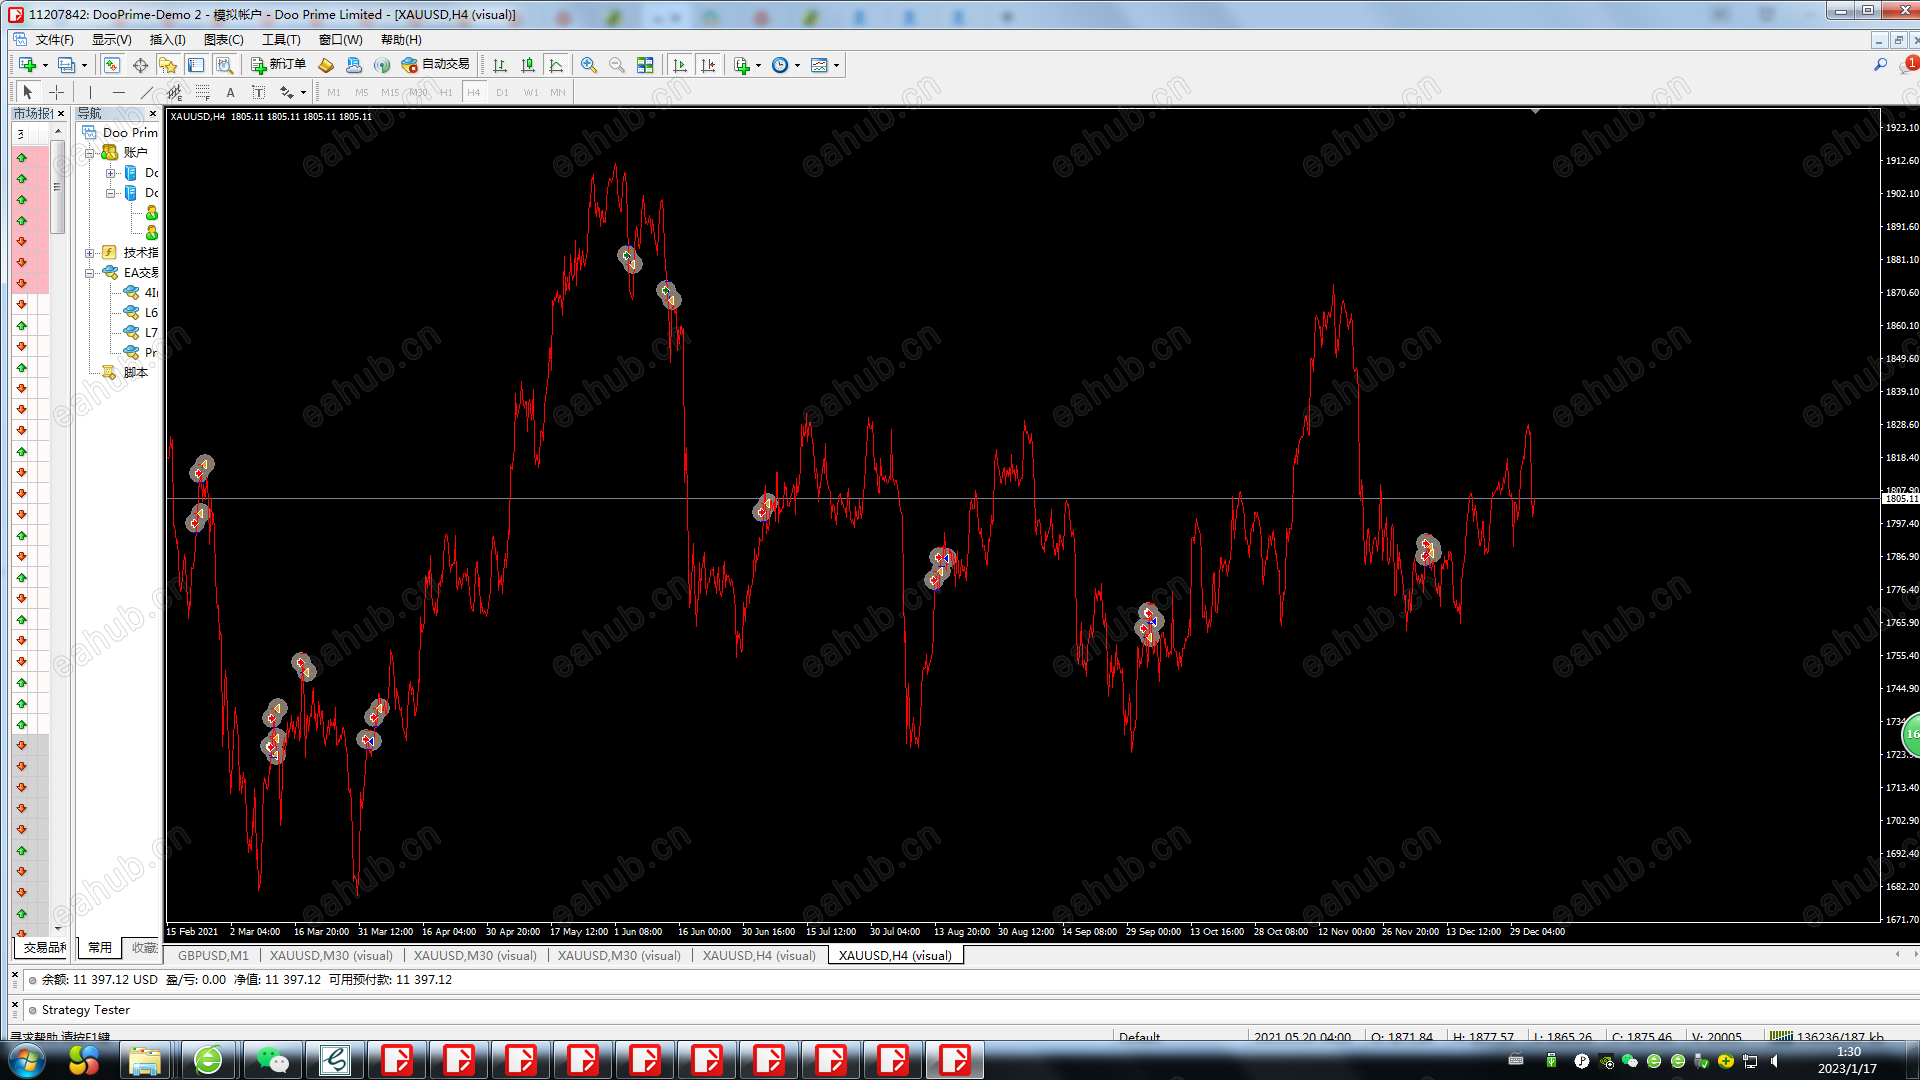Open the periodicity clock dropdown arrow
Viewport: 1920px width, 1080px height.
pyautogui.click(x=797, y=66)
